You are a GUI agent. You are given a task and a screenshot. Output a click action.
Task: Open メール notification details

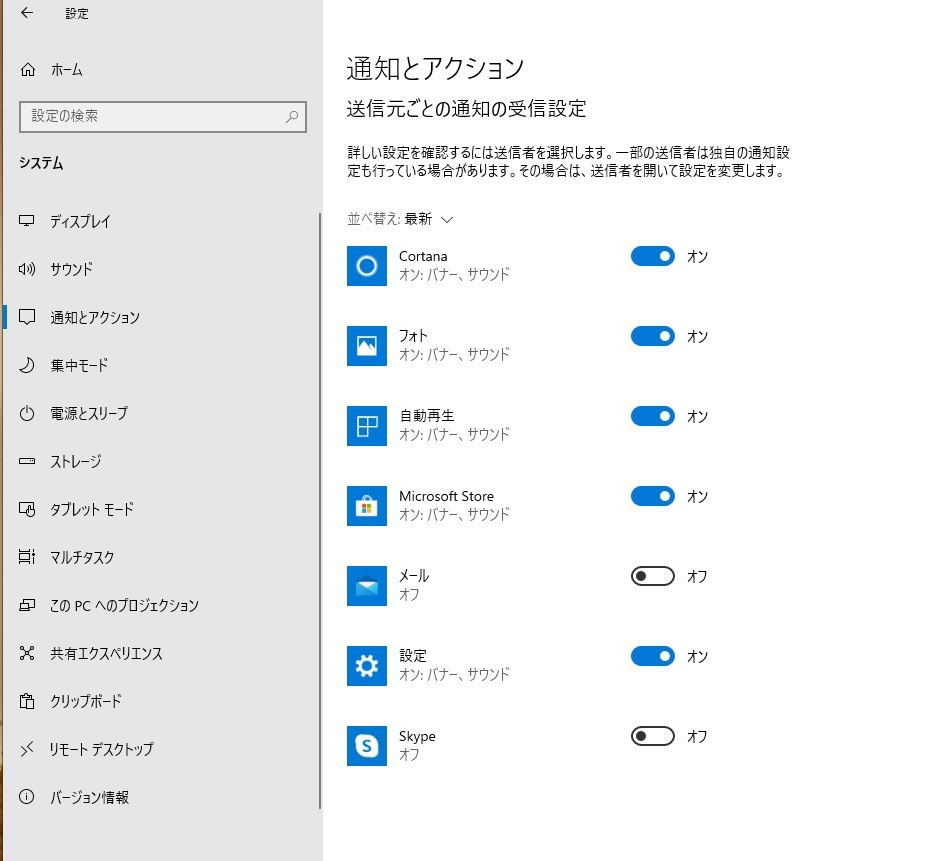pyautogui.click(x=414, y=585)
